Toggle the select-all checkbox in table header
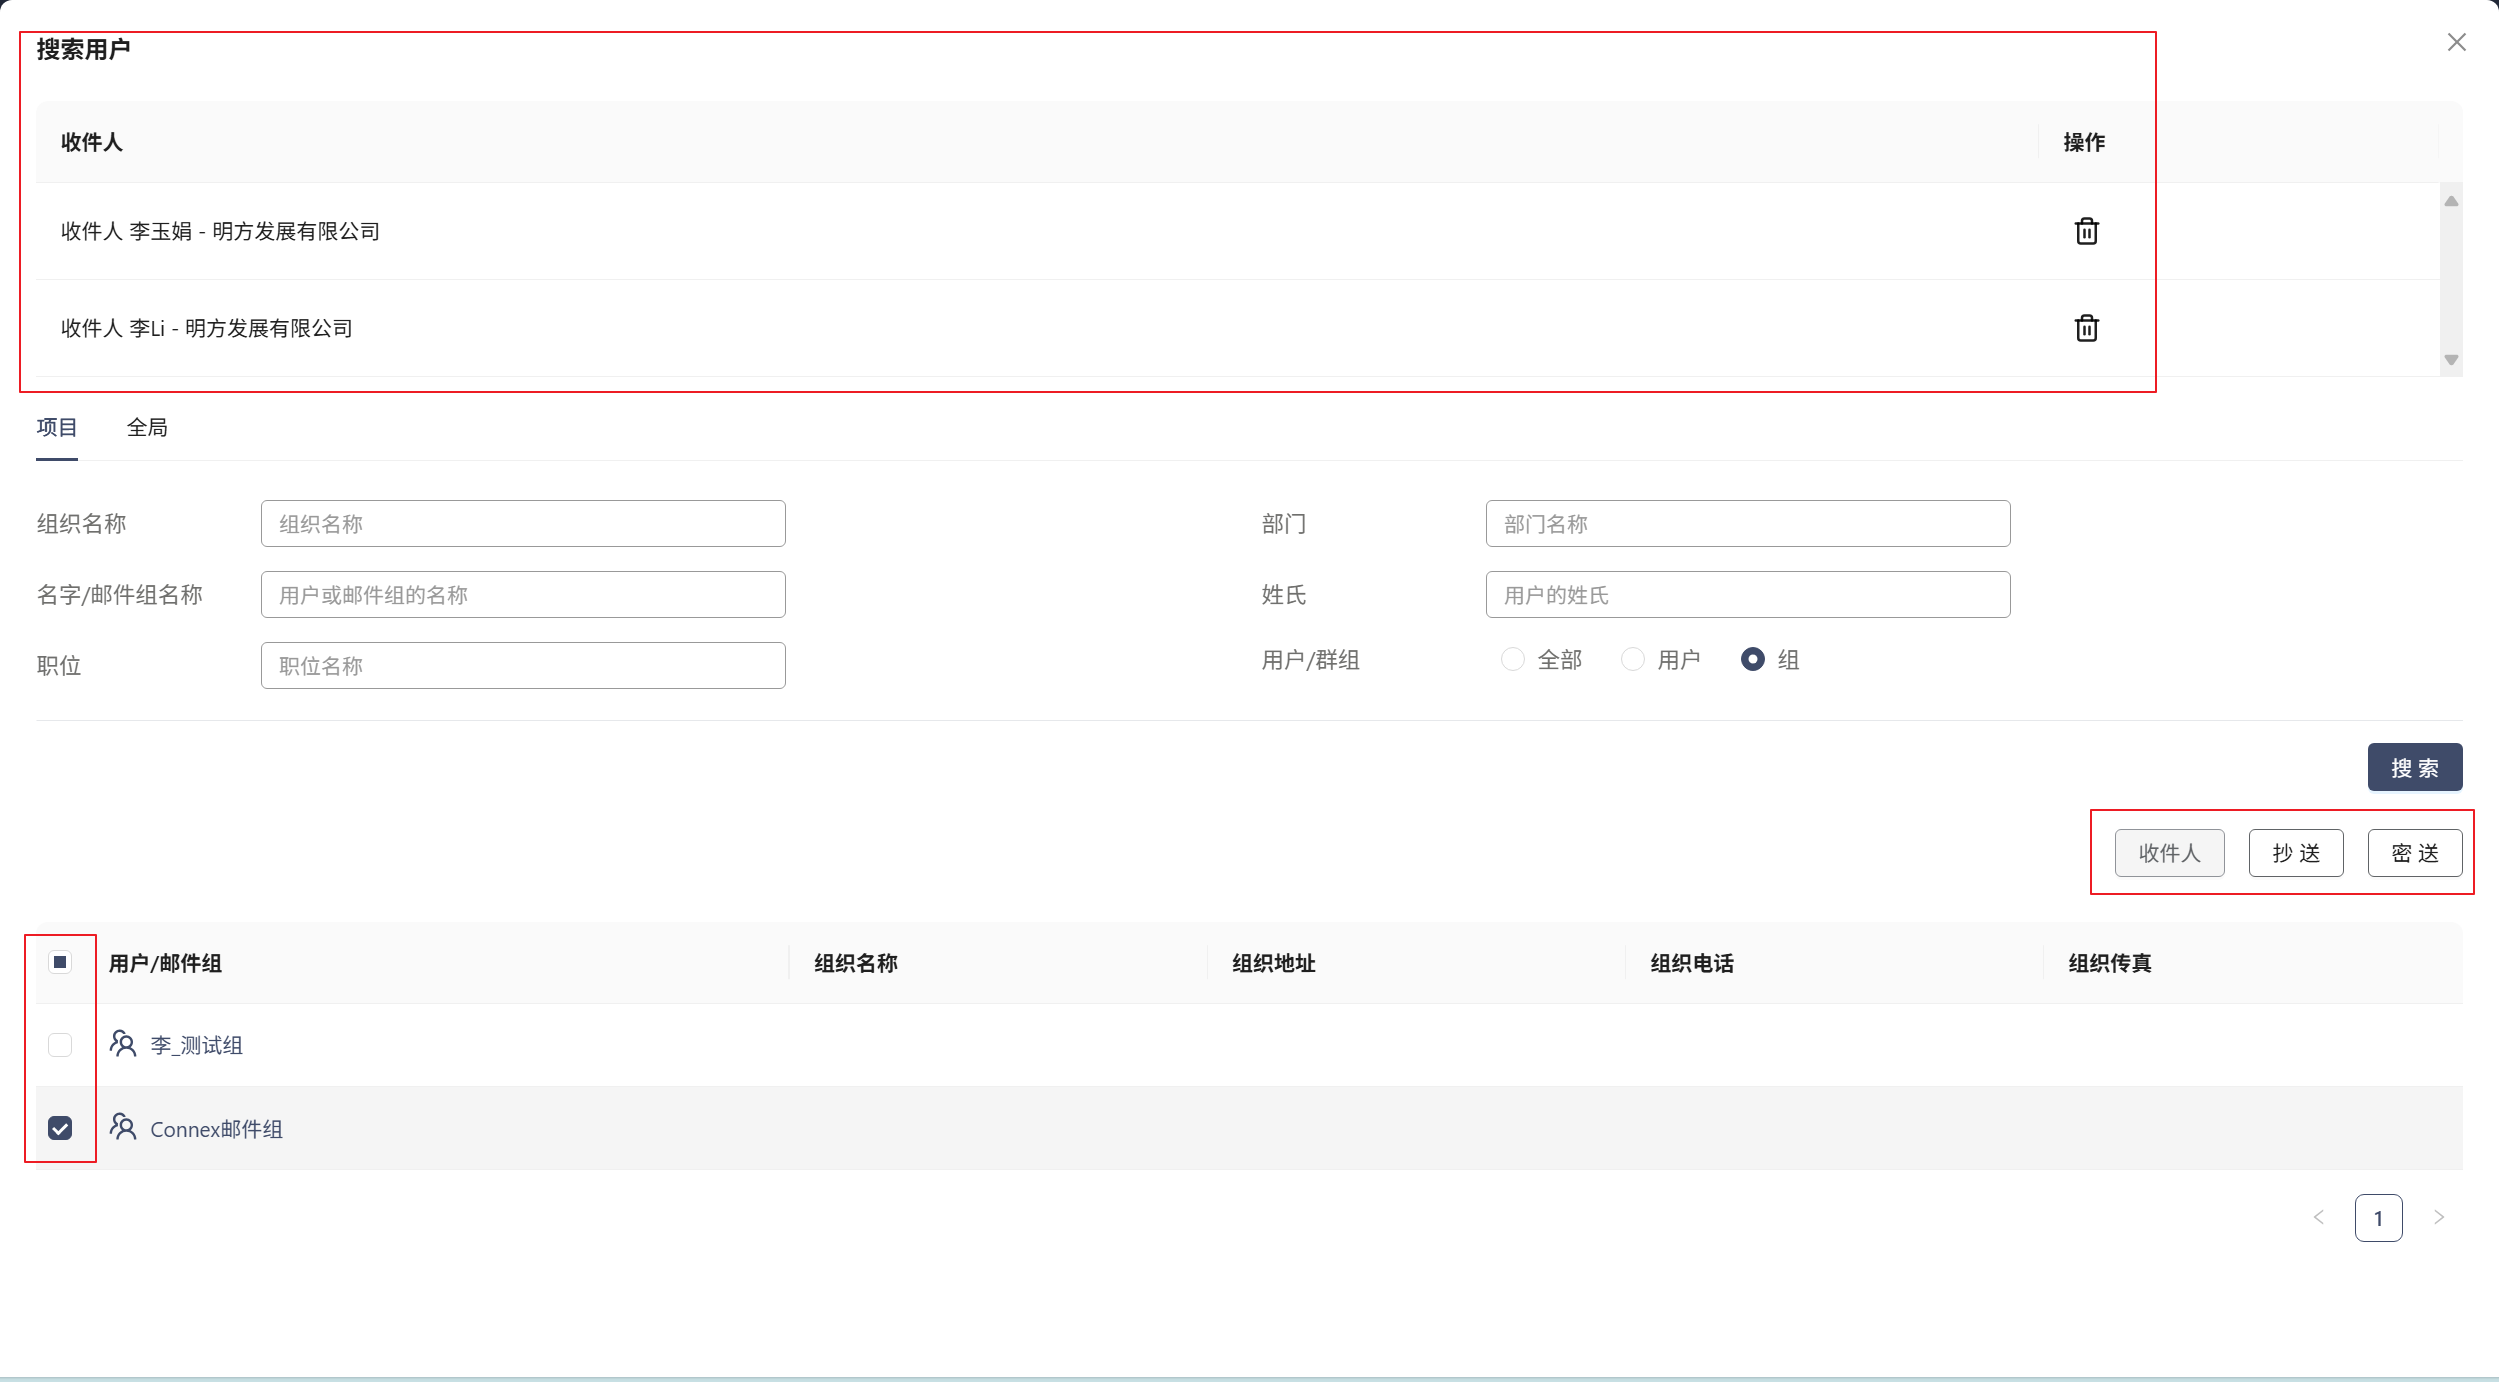Viewport: 2499px width, 1382px height. coord(60,962)
